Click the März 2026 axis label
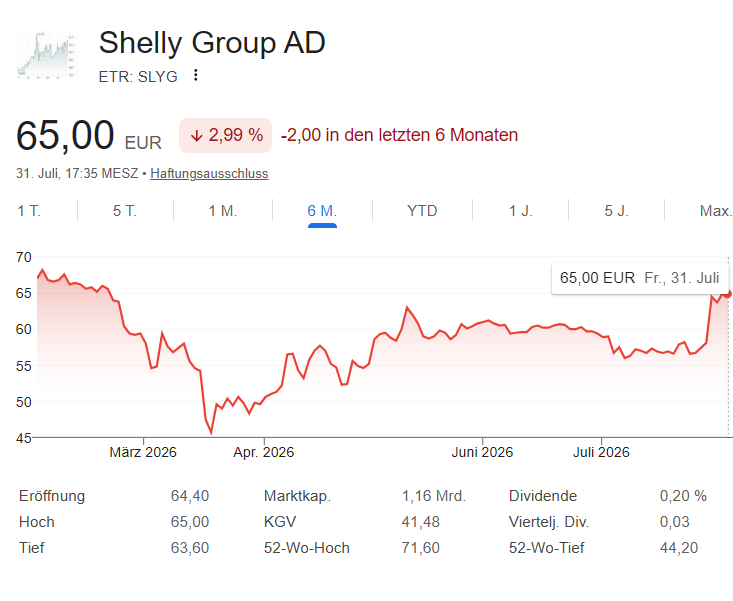The height and width of the screenshot is (601, 733). coord(143,452)
